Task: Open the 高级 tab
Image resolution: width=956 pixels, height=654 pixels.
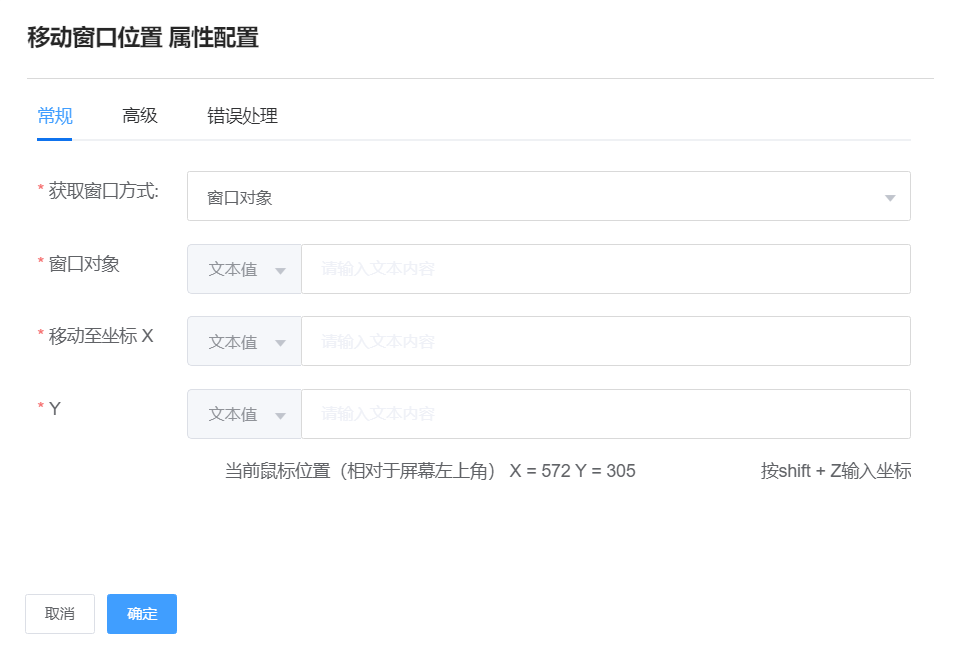Action: point(140,116)
